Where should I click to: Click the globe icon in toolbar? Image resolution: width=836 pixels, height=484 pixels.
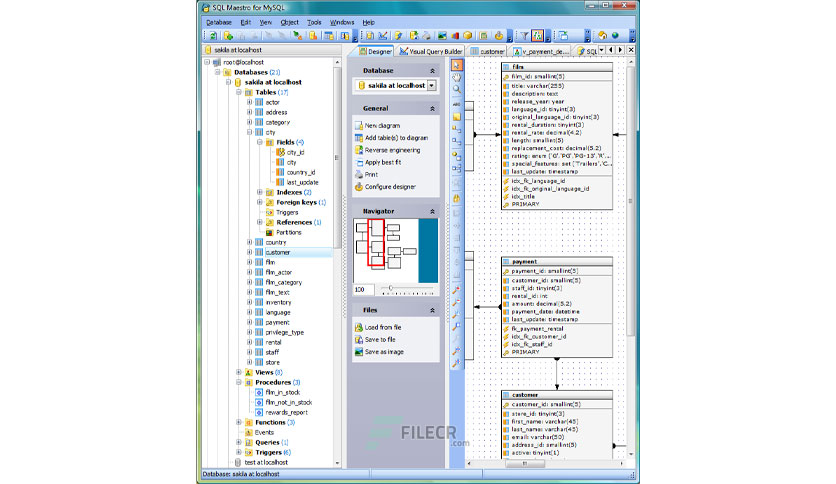(x=615, y=36)
